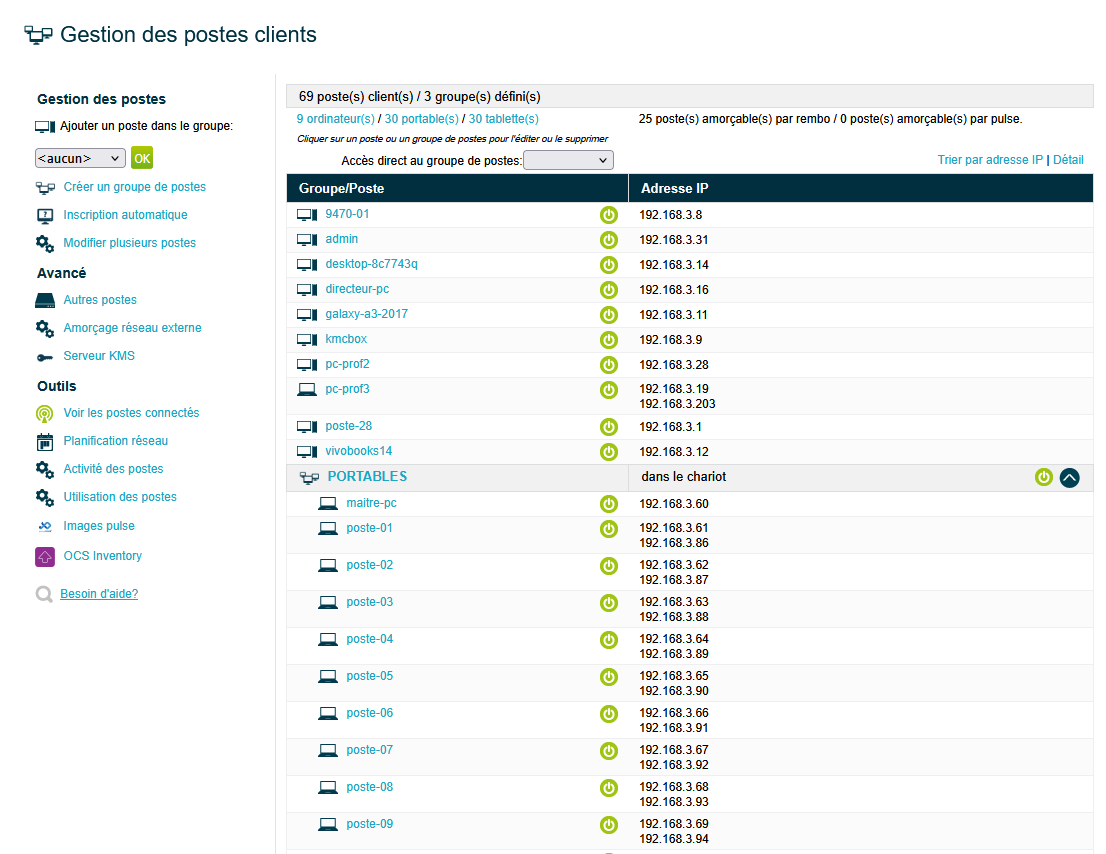
Task: Open the galaxy-a3-2017 post link
Action: 366,314
